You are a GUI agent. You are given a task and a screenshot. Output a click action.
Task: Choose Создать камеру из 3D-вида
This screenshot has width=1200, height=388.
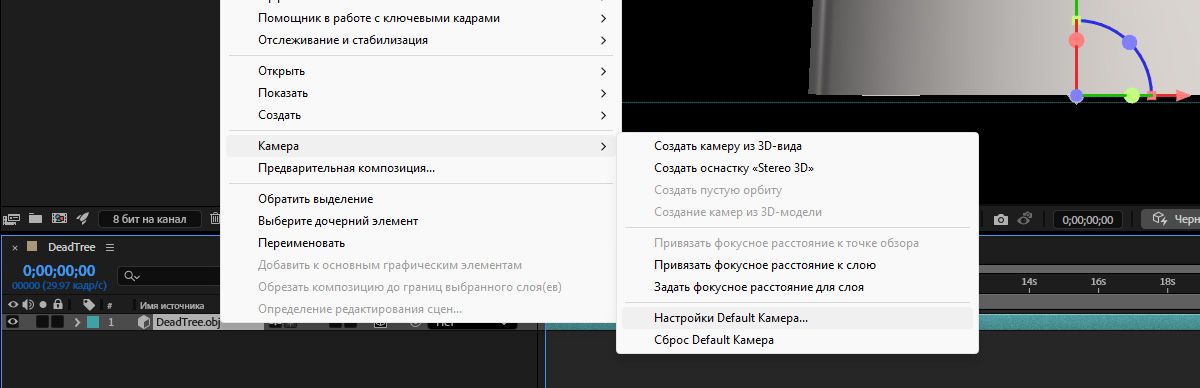(797, 146)
